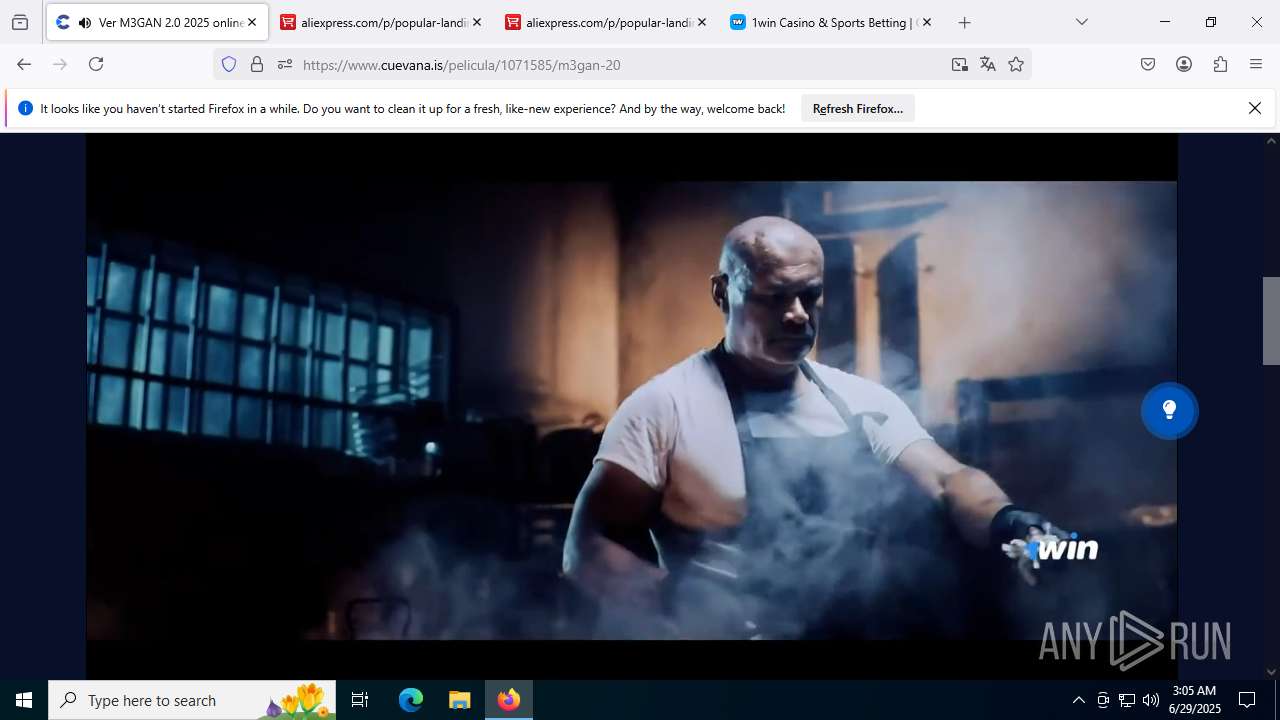Bookmark this page with the star

pos(1016,64)
